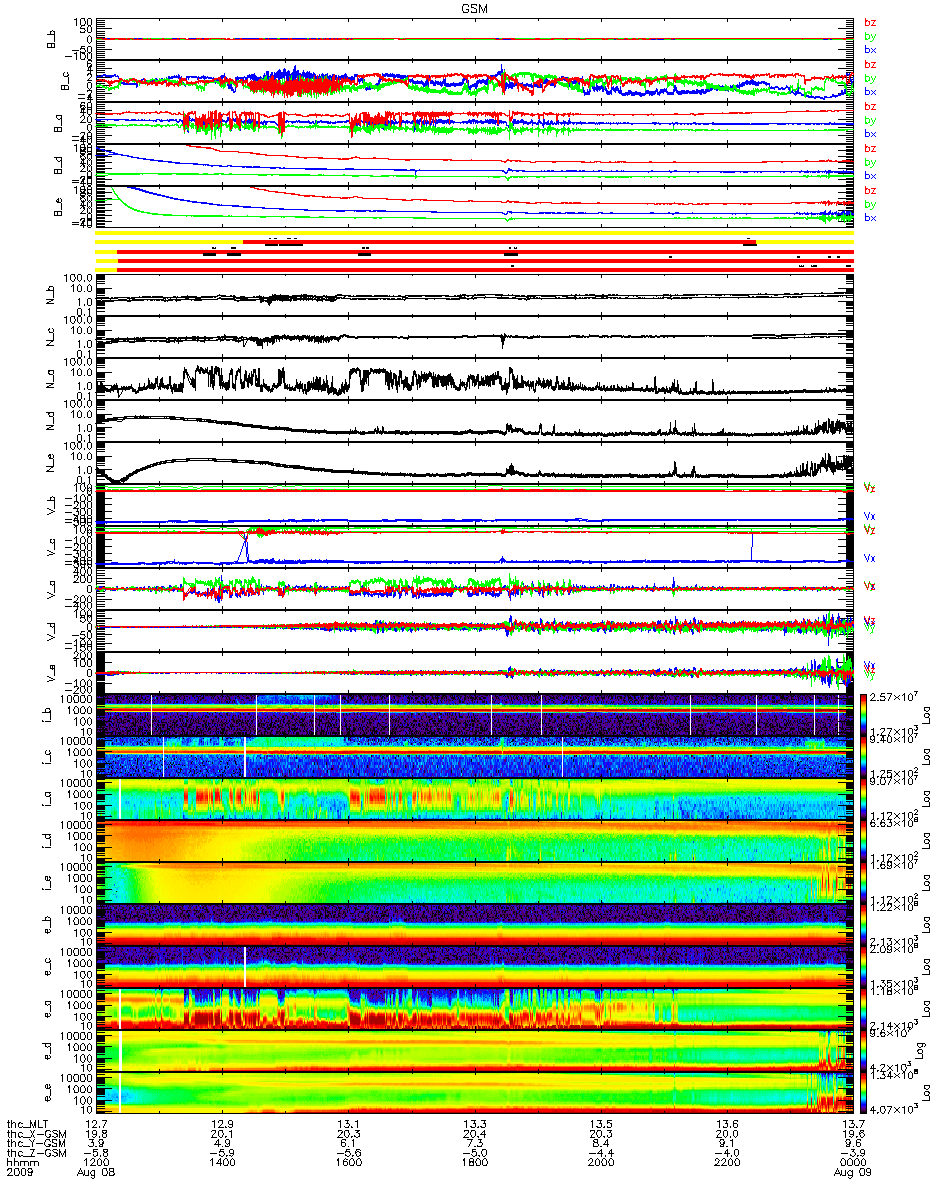Select the bz legend of B_d panel
The width and height of the screenshot is (930, 1200).
[869, 149]
